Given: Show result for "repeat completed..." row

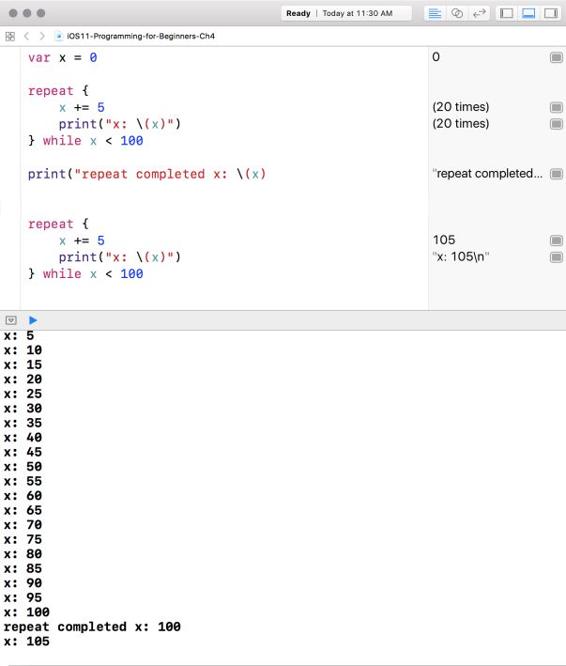Looking at the screenshot, I should [556, 174].
